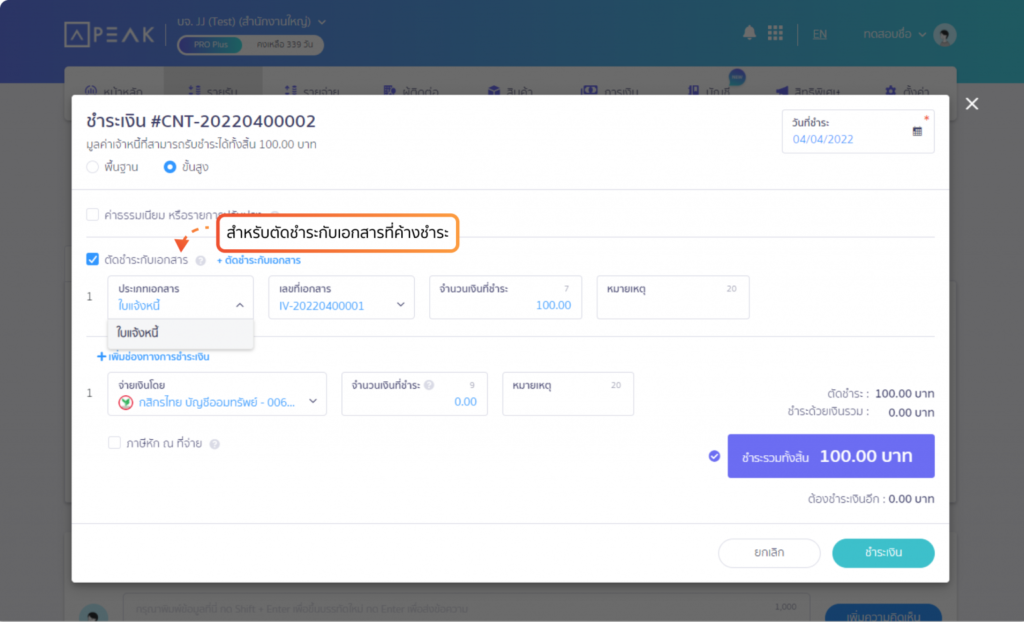Select the ขั้นสูง radio option

point(170,167)
